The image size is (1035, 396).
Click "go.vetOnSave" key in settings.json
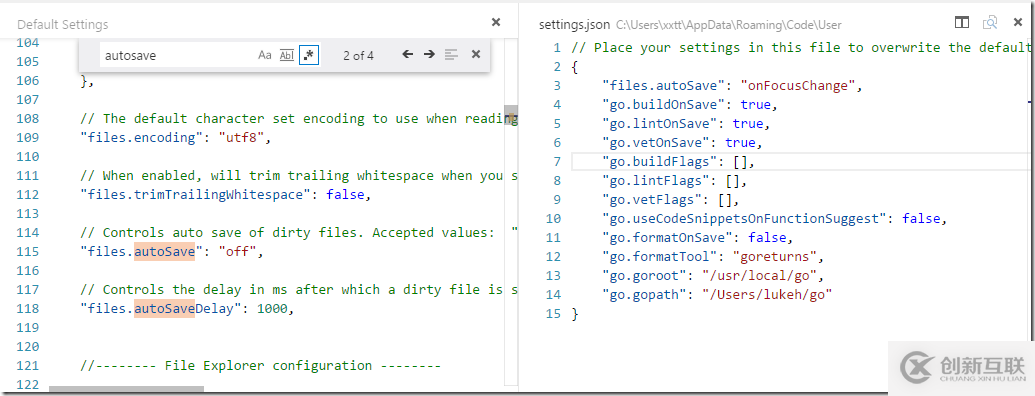(x=655, y=143)
